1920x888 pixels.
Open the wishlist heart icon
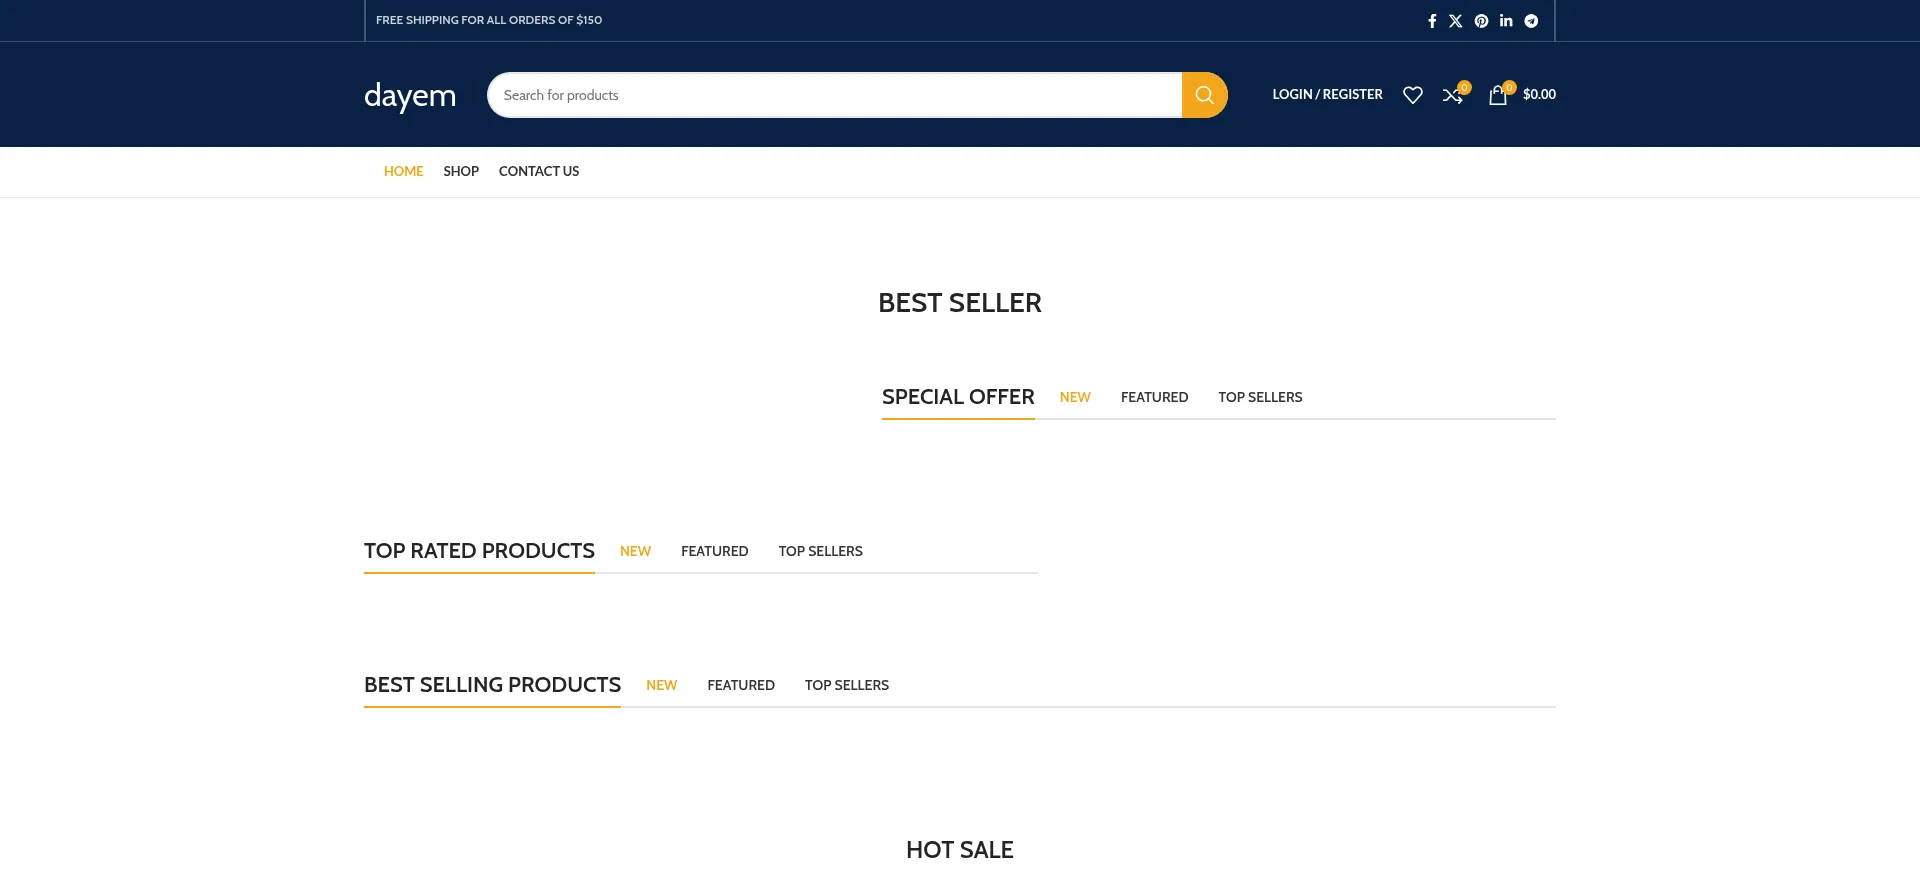coord(1412,95)
